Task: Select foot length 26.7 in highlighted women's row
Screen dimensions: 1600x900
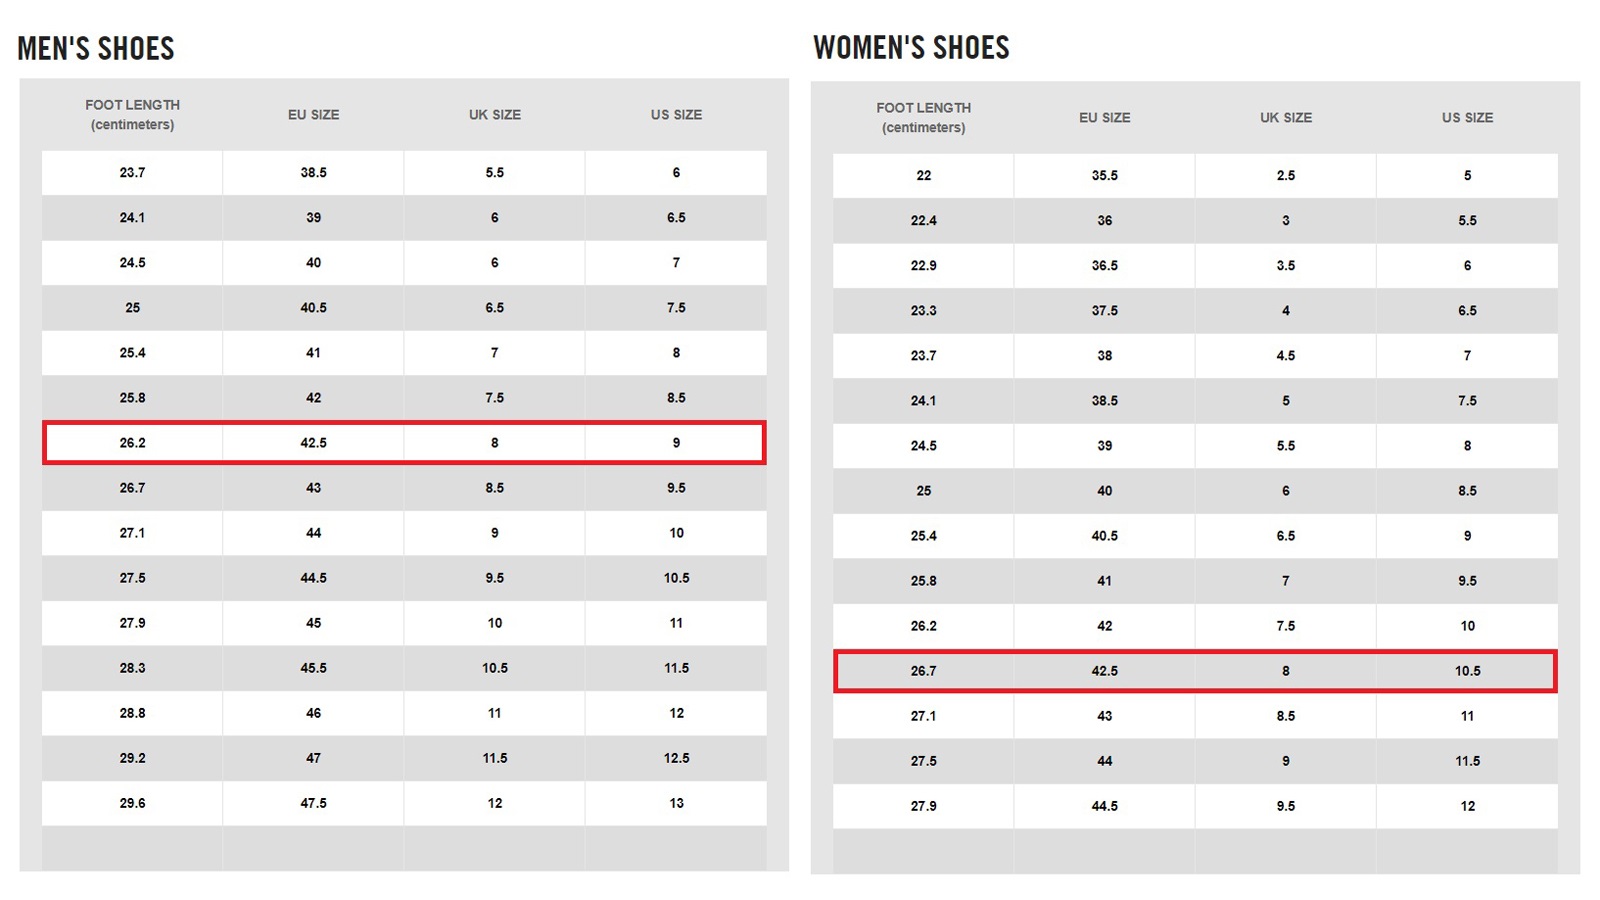Action: click(x=923, y=671)
